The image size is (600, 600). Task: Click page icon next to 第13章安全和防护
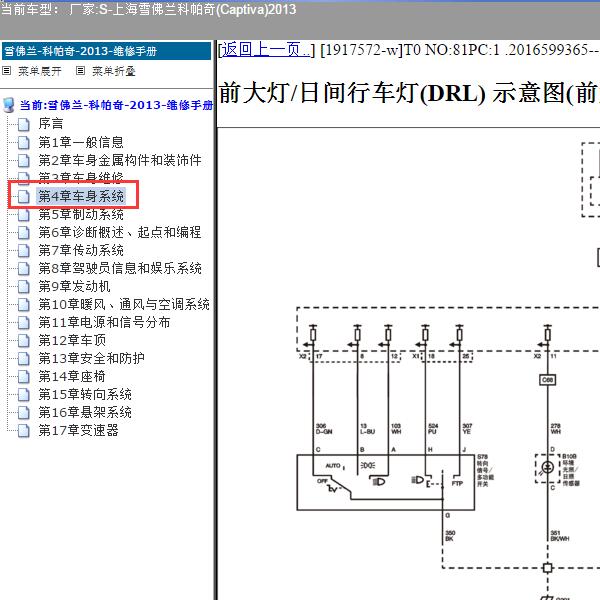24,359
